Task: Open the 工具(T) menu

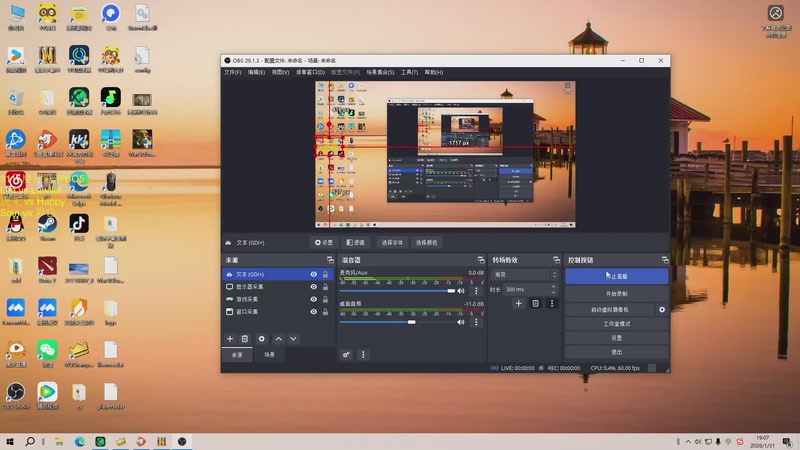Action: (x=409, y=72)
